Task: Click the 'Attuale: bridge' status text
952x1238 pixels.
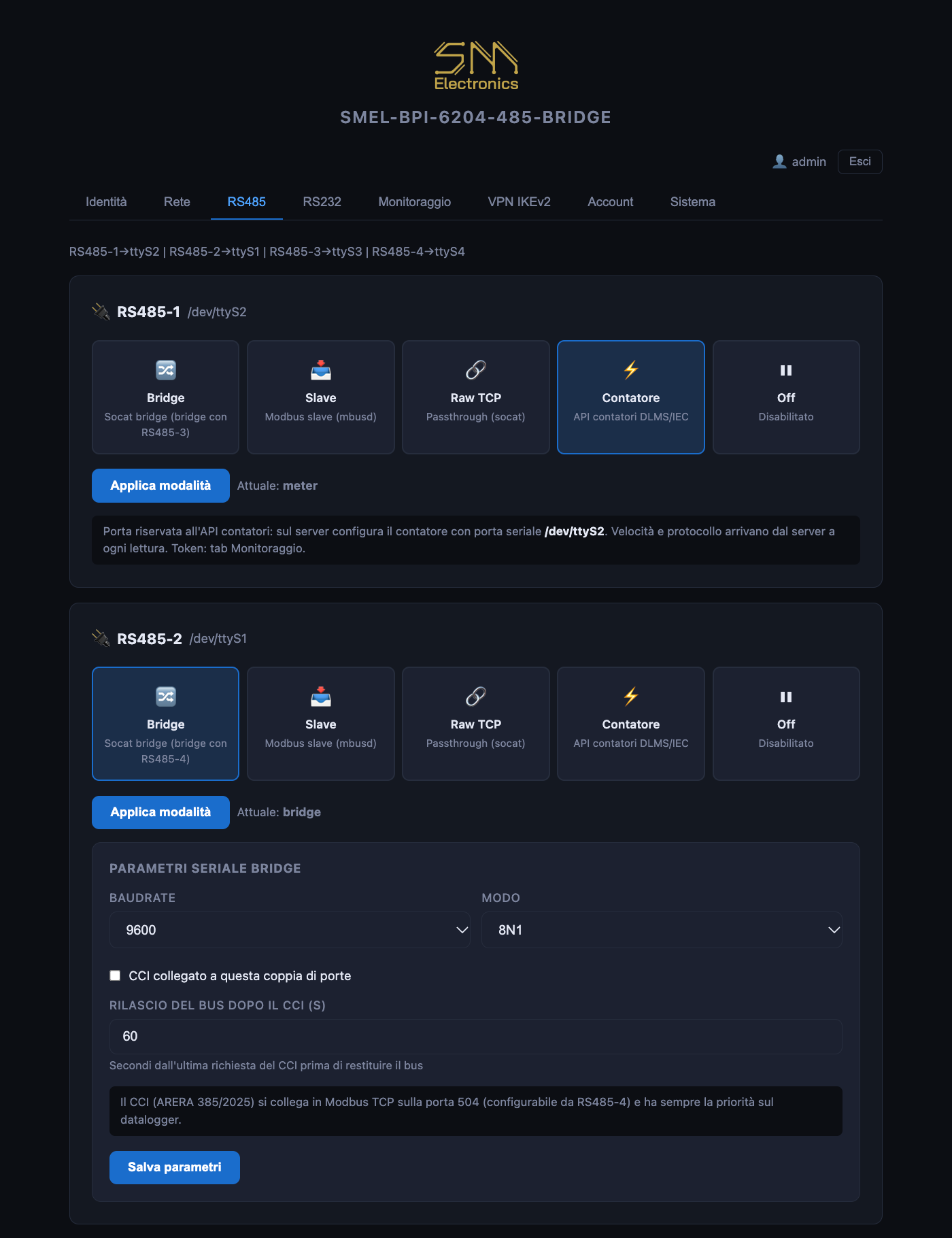Action: click(x=279, y=812)
